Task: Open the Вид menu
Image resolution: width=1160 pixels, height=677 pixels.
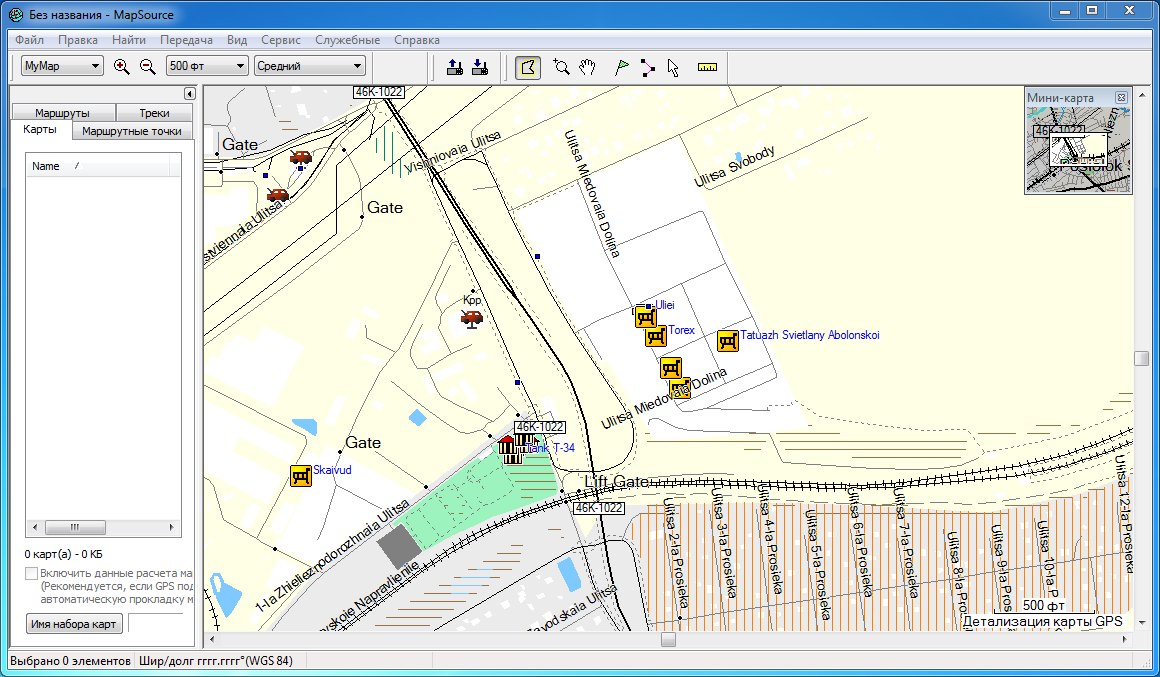Action: [237, 40]
